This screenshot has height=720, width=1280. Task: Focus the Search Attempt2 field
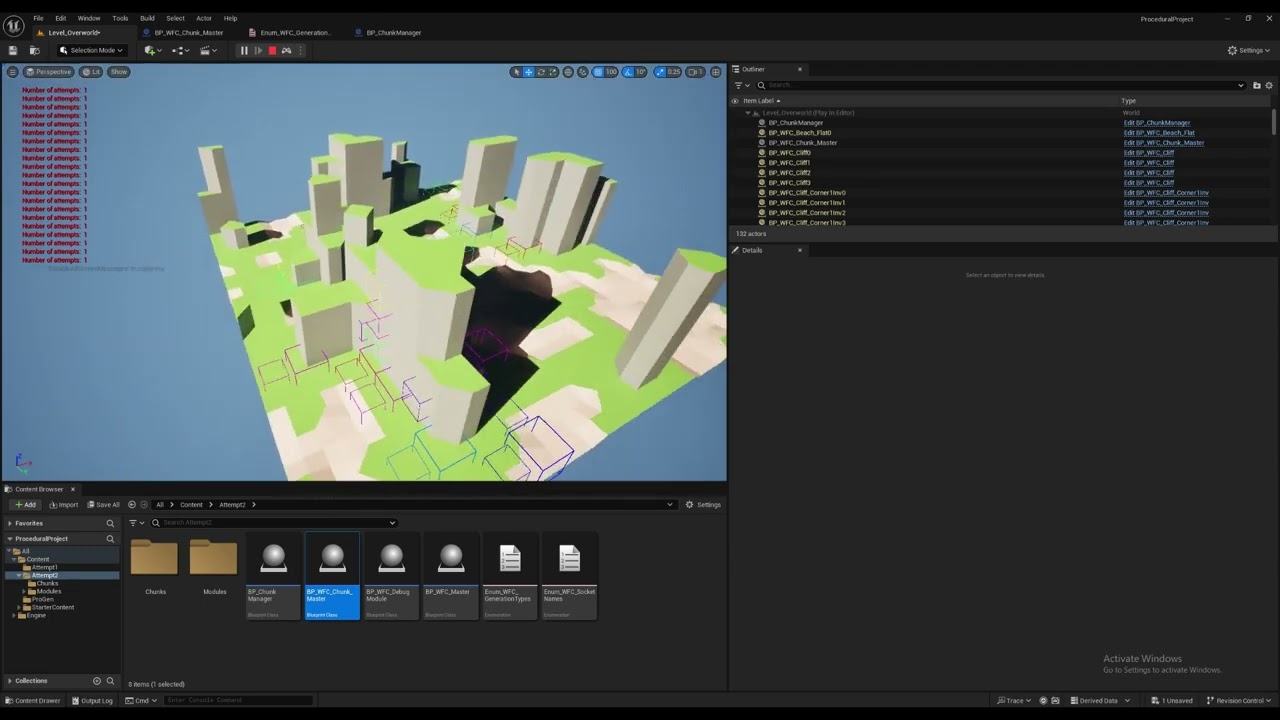coord(274,523)
